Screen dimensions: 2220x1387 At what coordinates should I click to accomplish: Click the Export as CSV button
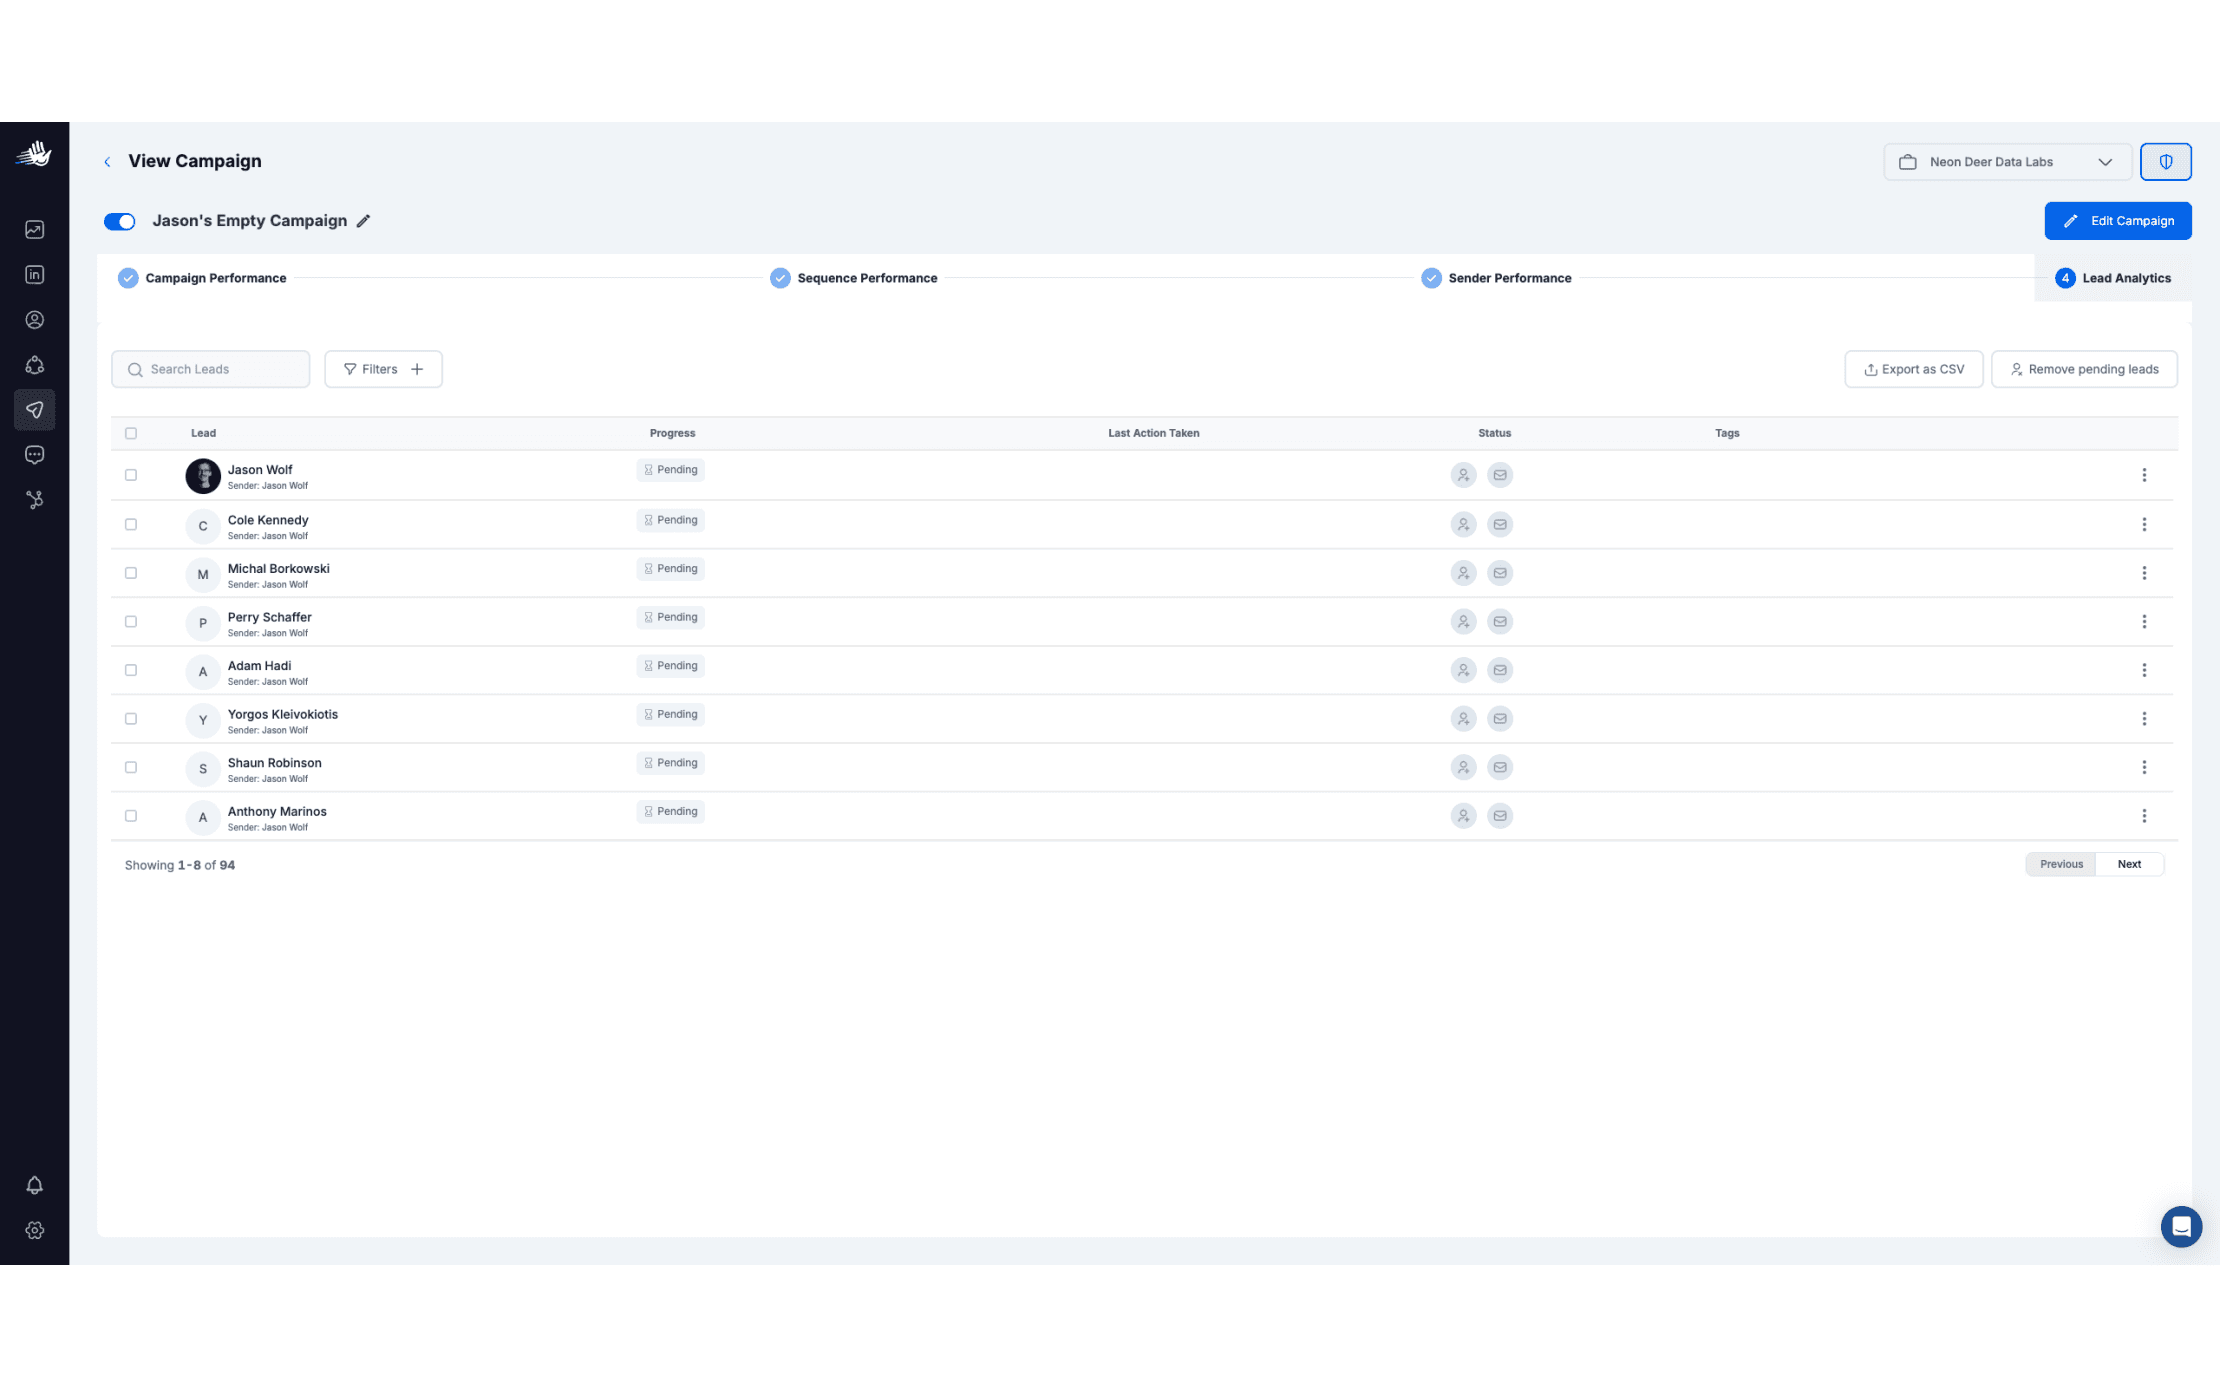pos(1913,369)
